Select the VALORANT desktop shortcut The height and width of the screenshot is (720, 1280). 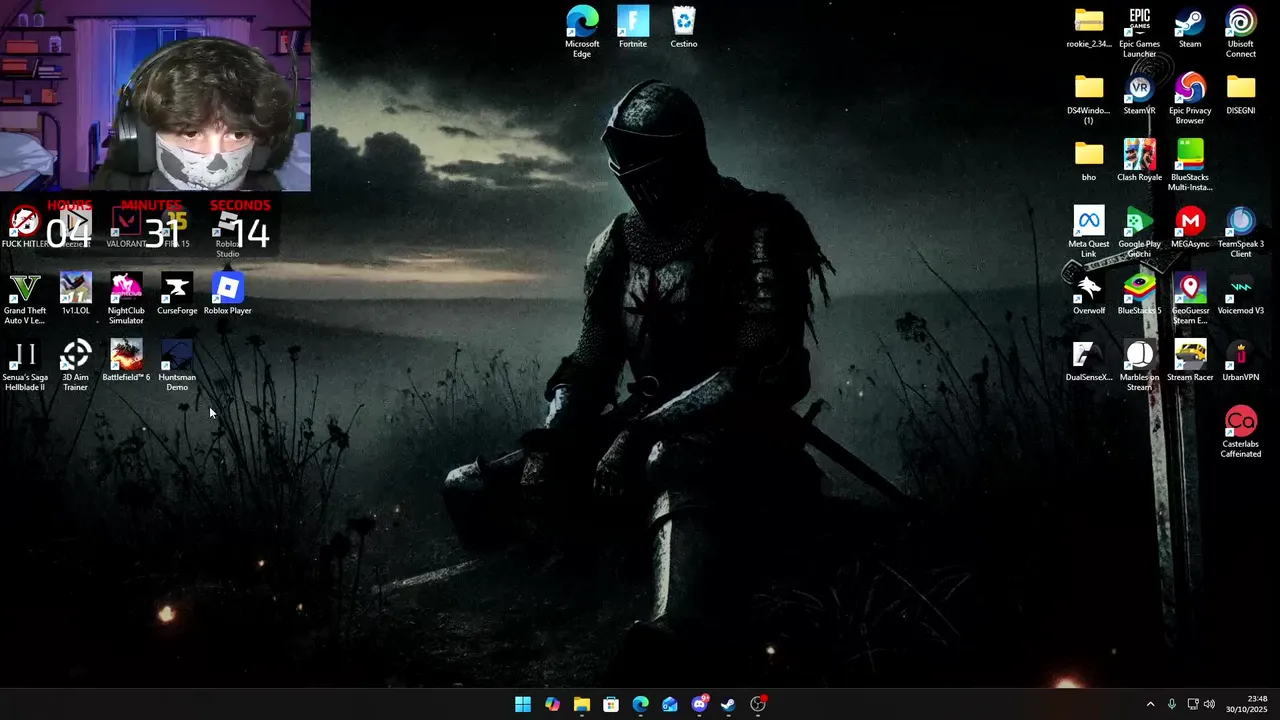126,227
